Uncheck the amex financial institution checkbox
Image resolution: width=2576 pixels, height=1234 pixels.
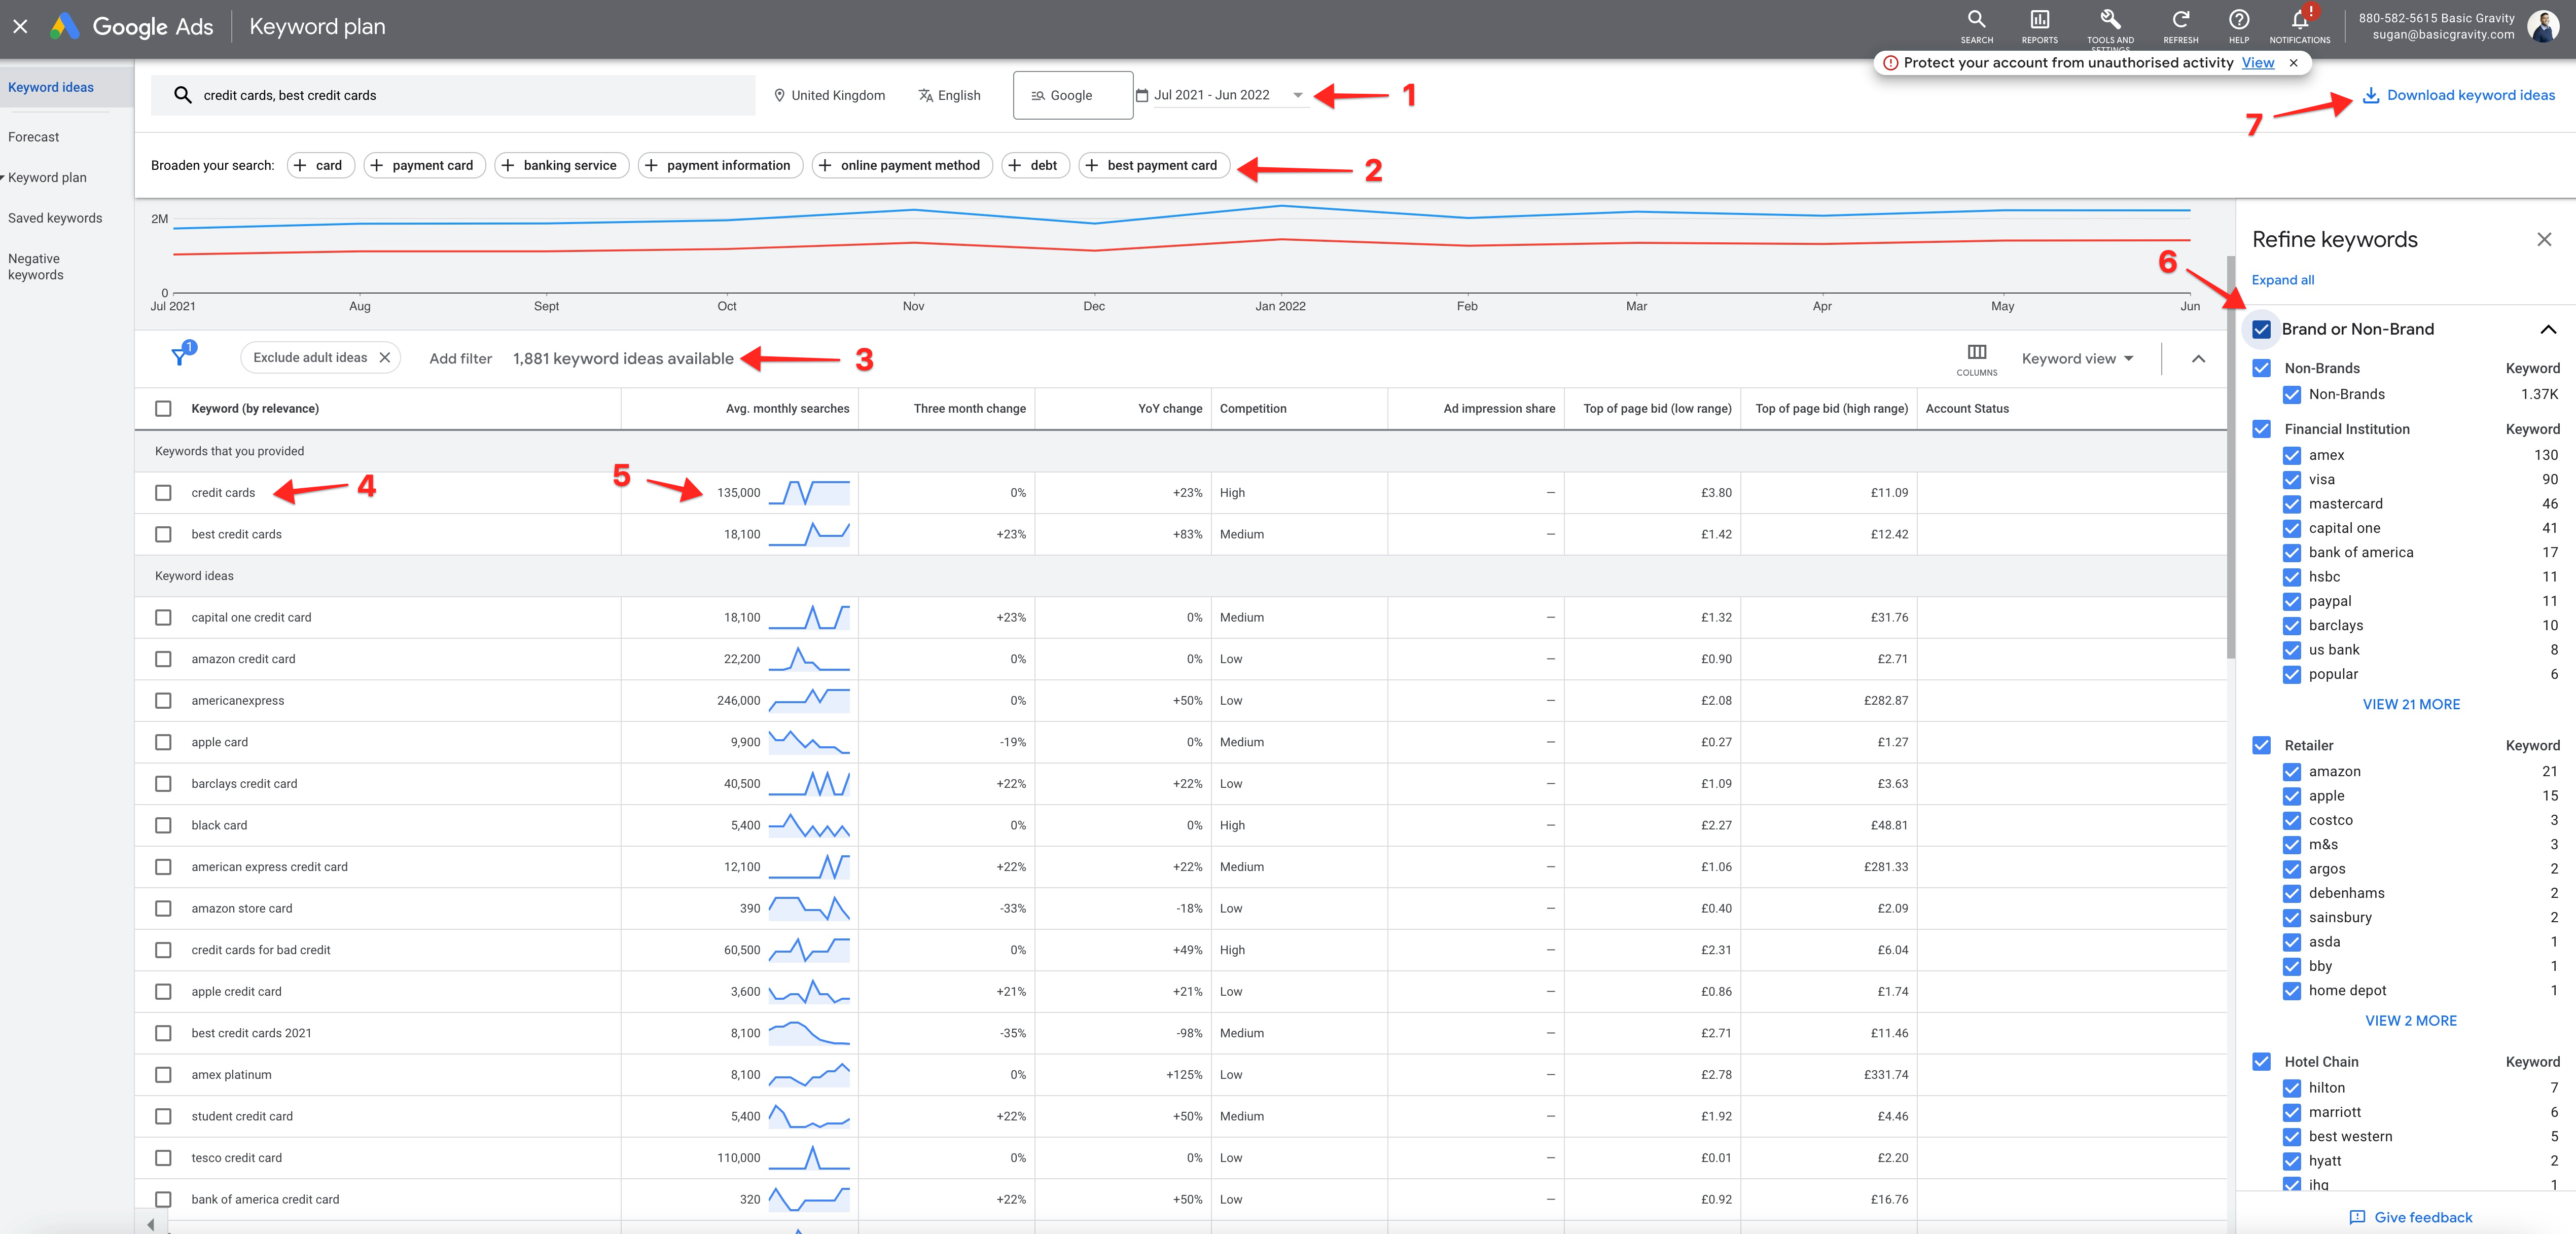pos(2292,455)
